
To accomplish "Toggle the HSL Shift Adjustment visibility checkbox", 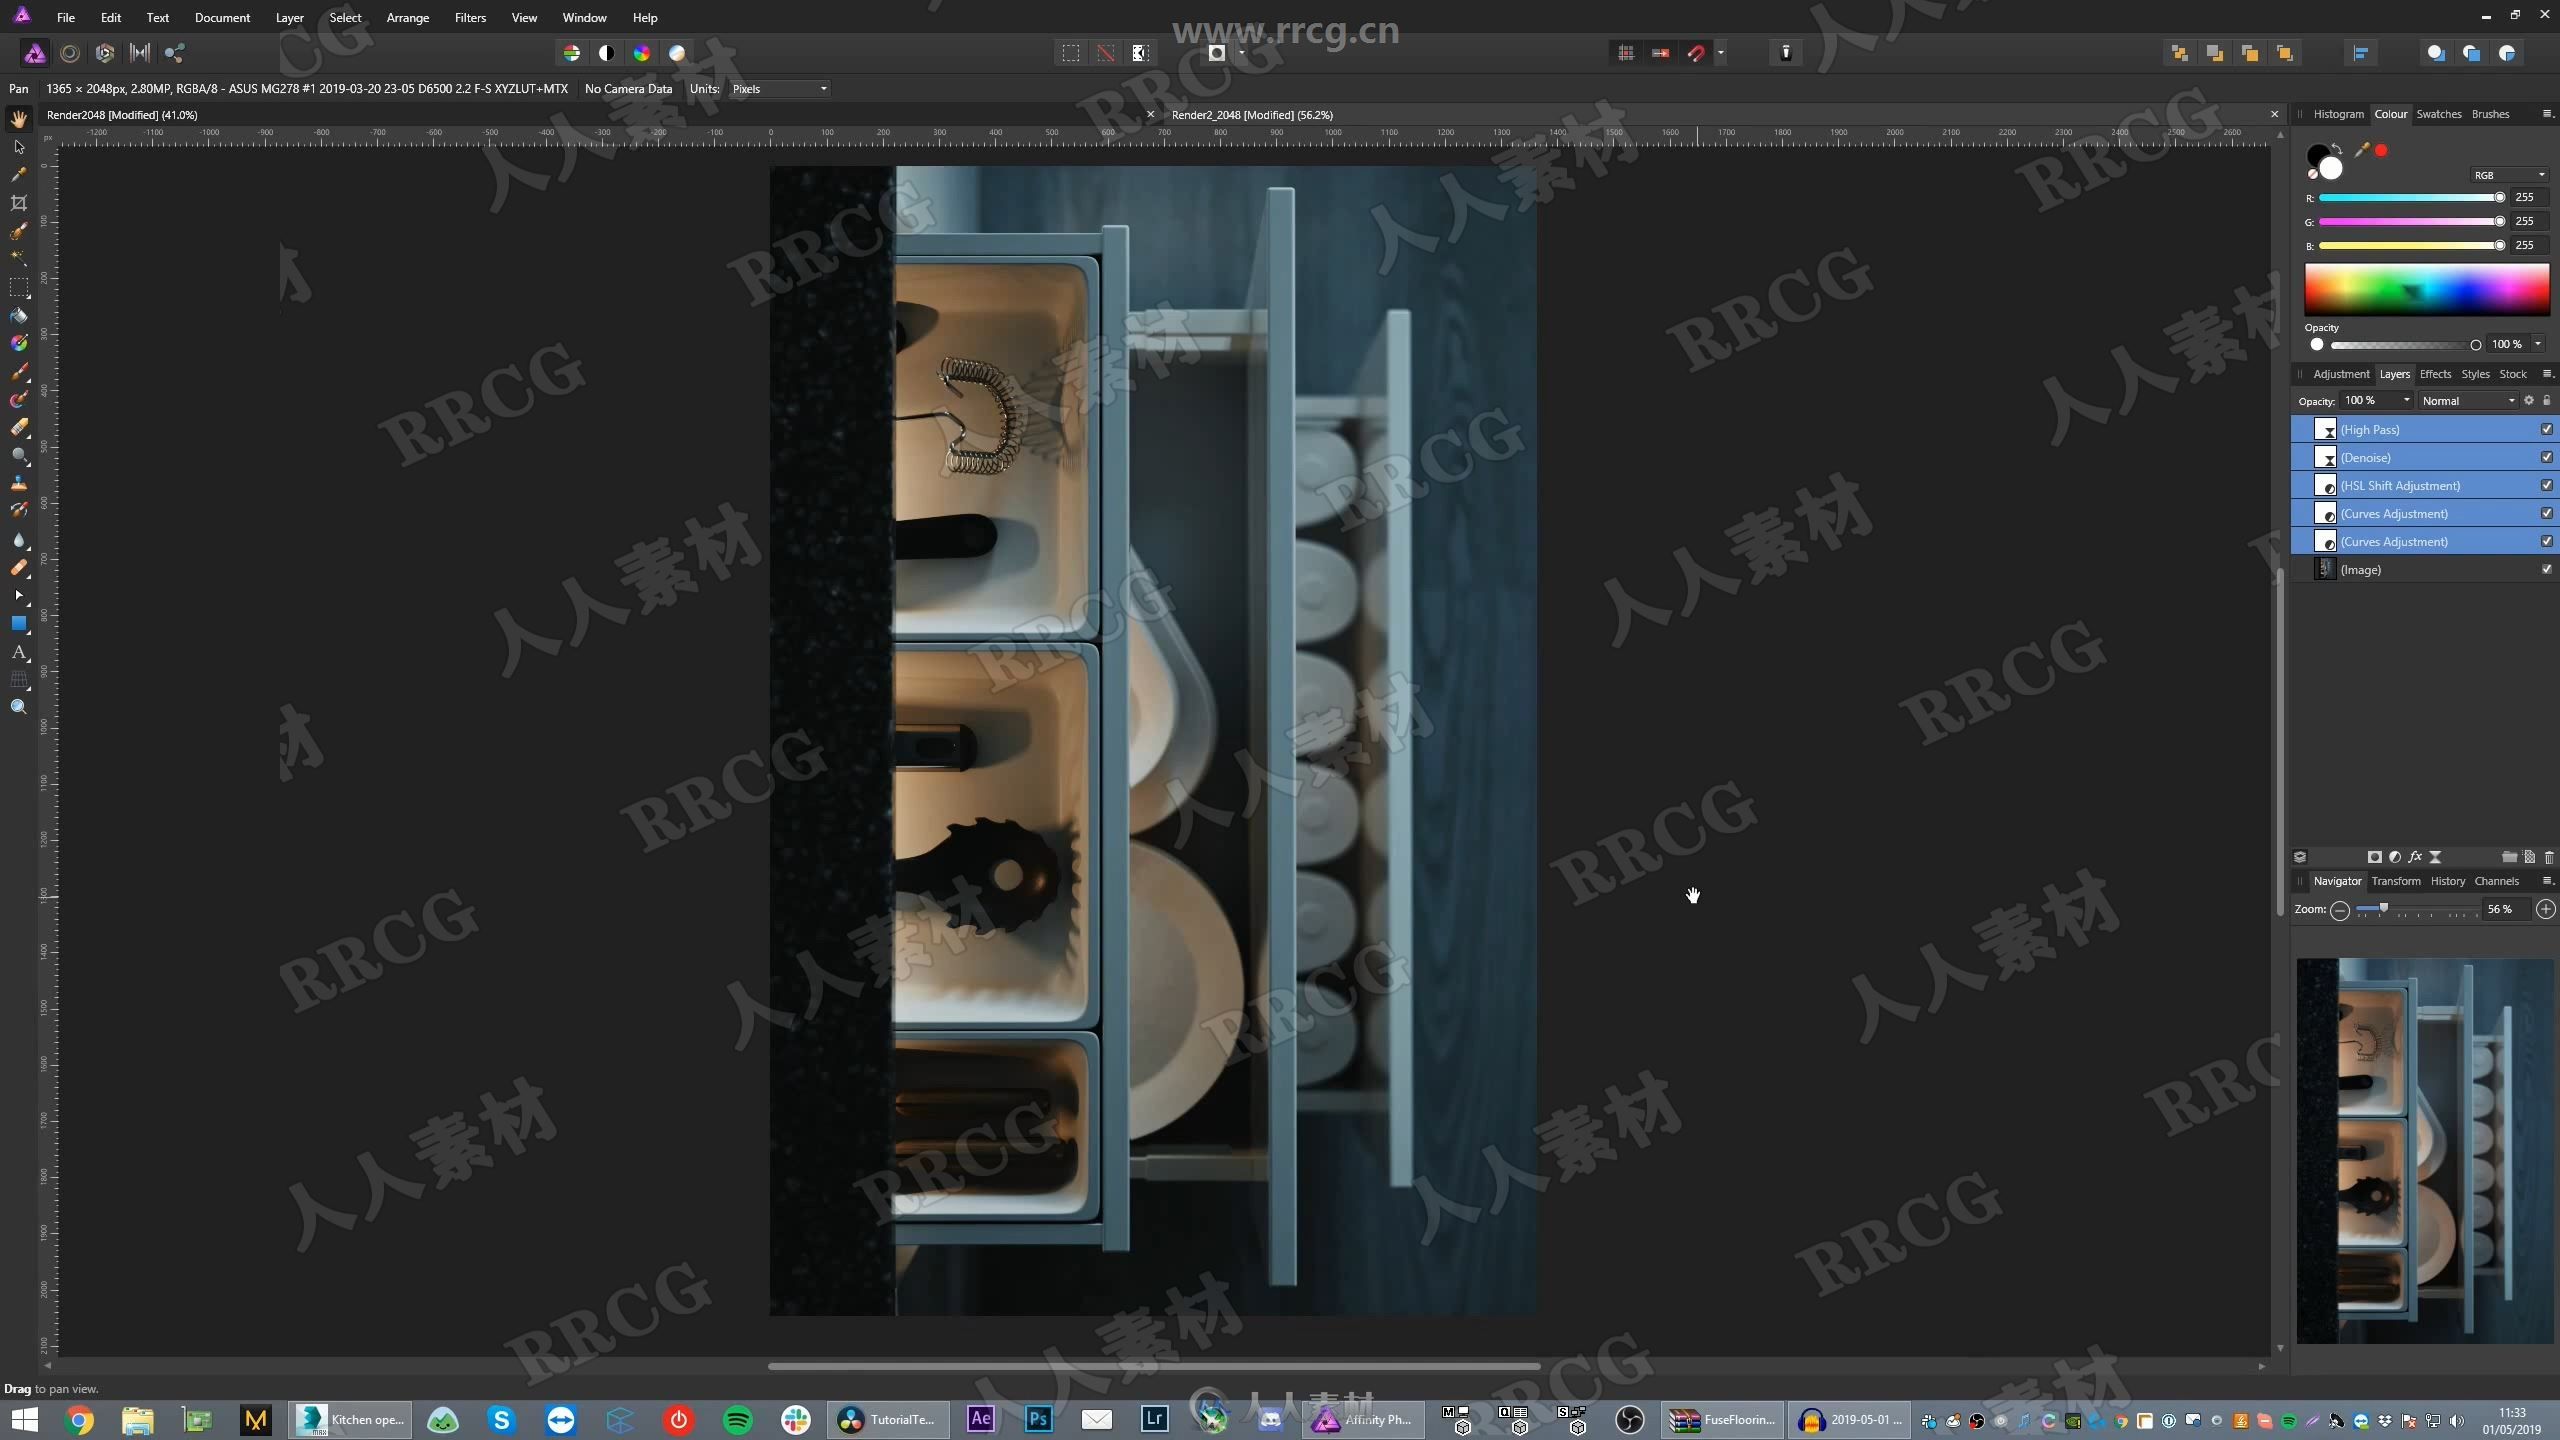I will pos(2547,485).
